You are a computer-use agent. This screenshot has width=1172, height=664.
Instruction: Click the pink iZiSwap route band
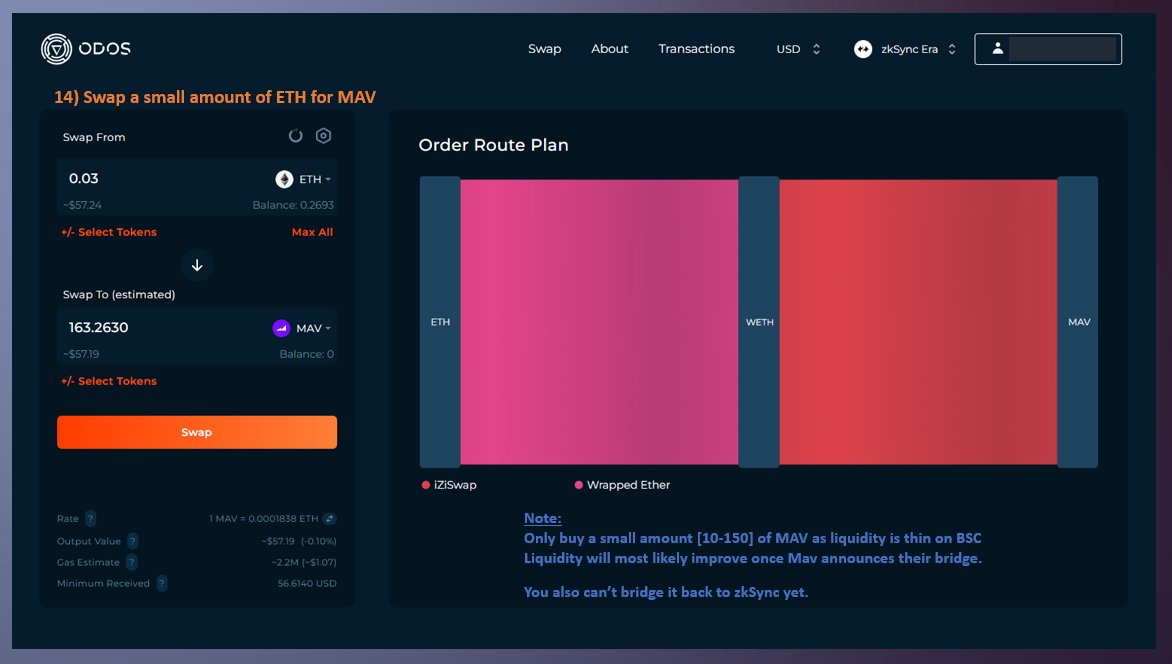tap(599, 322)
